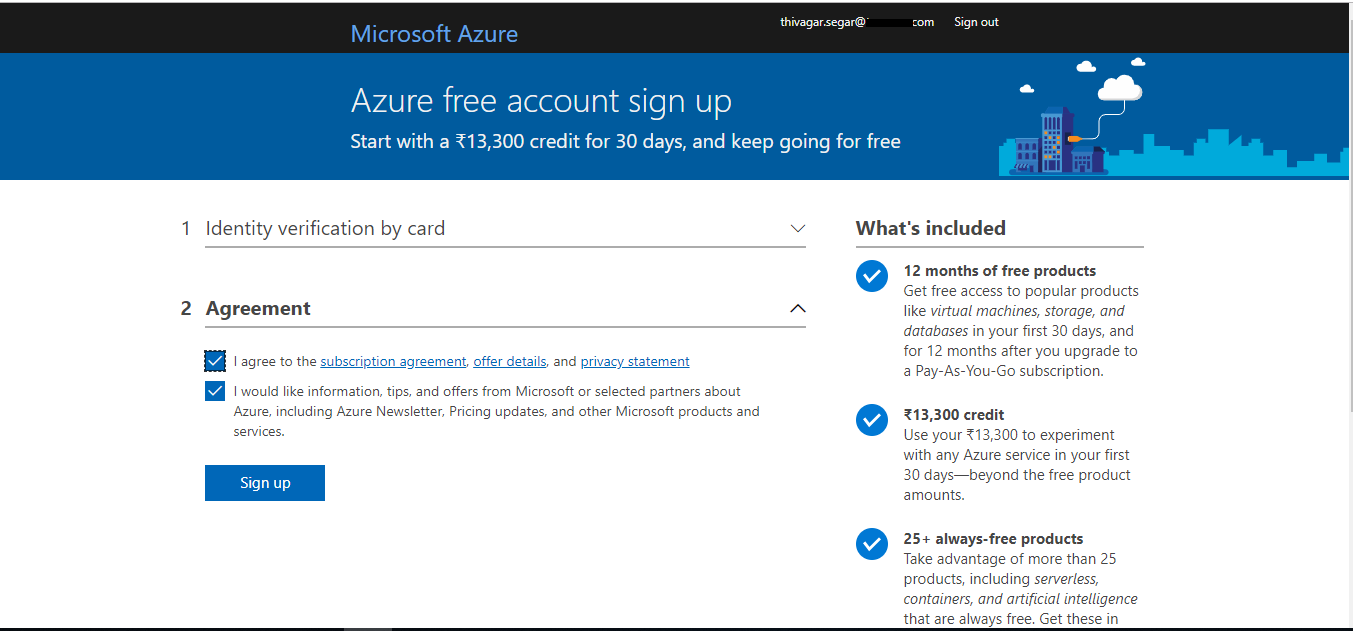Click the 'Azure free account sign up' banner title
1353x631 pixels.
[541, 101]
